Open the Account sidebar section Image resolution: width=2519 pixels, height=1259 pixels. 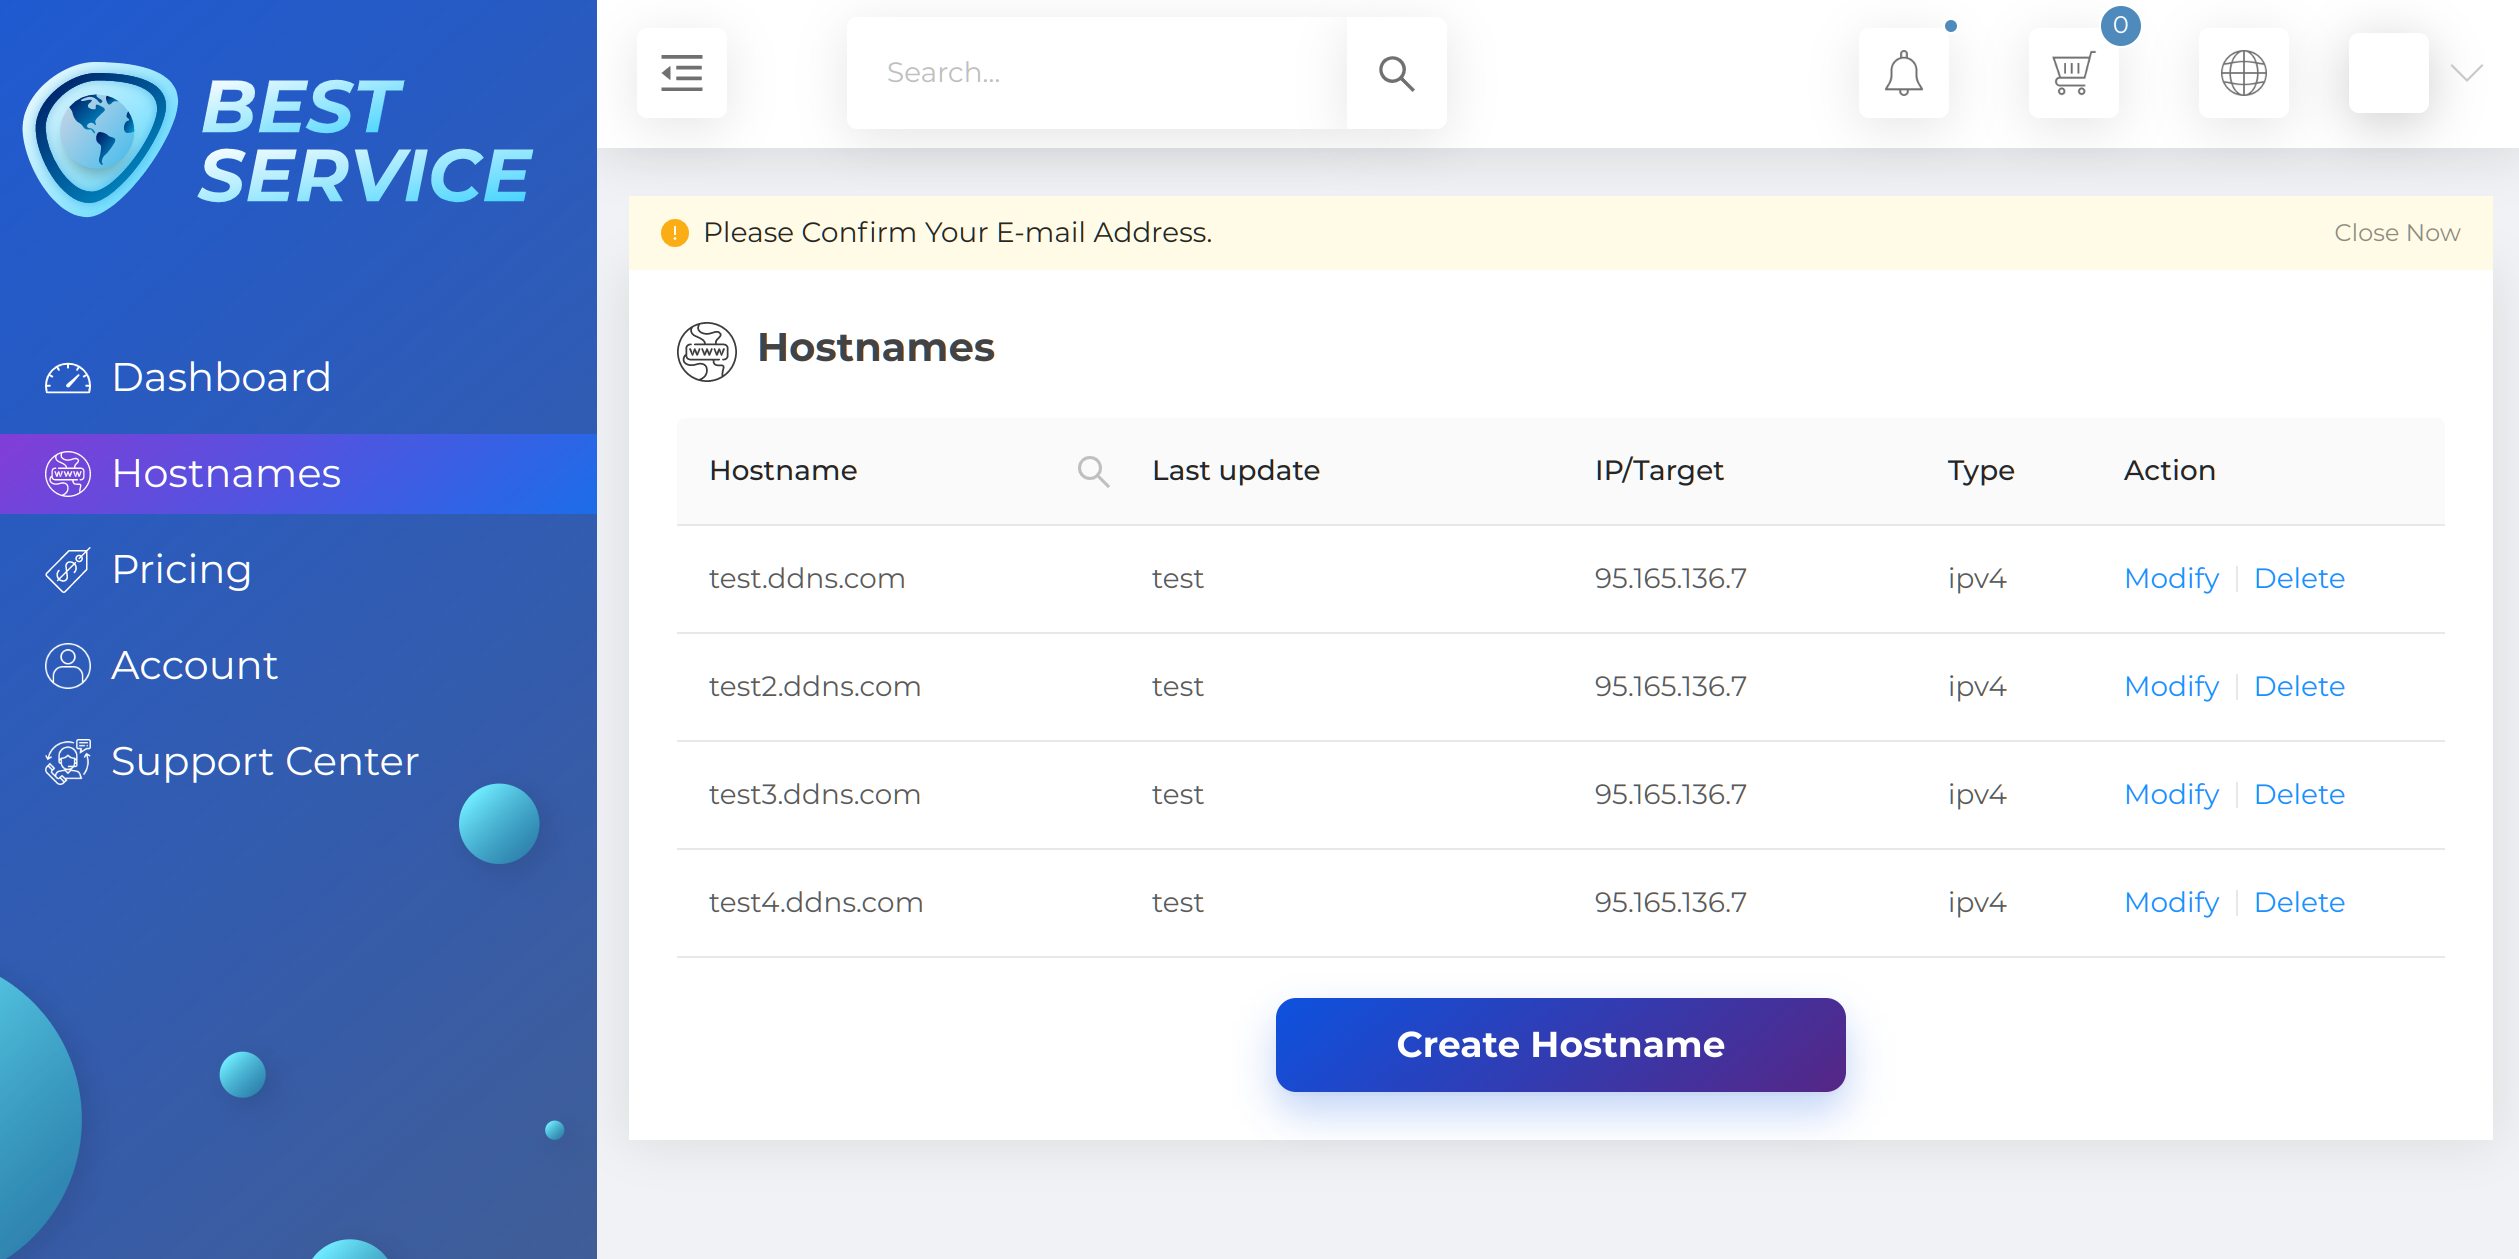[x=194, y=666]
